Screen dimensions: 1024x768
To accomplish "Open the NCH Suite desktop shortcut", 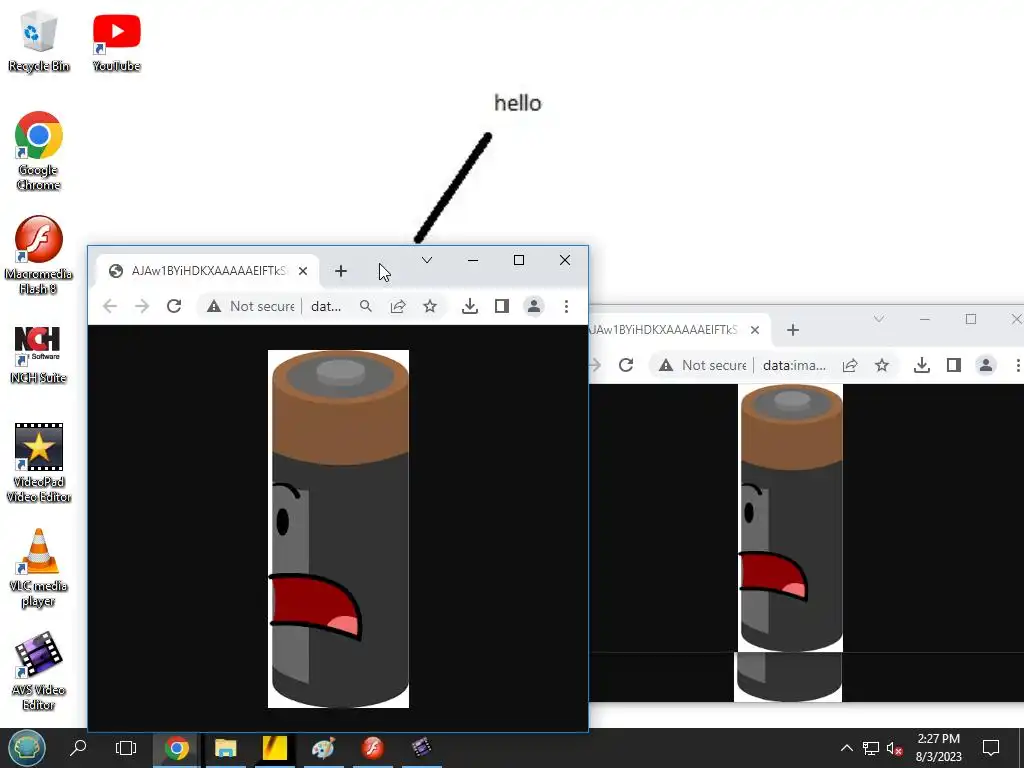I will (x=39, y=355).
